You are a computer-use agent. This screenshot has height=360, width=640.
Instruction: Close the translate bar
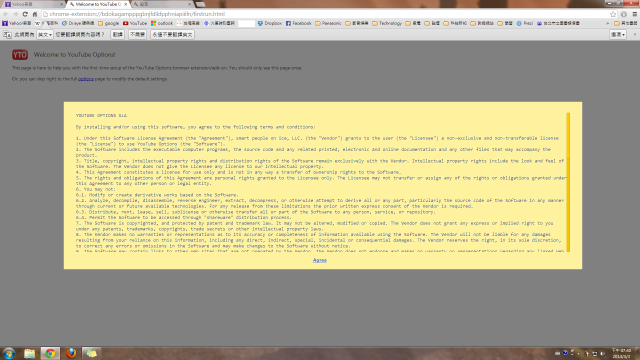(634, 35)
